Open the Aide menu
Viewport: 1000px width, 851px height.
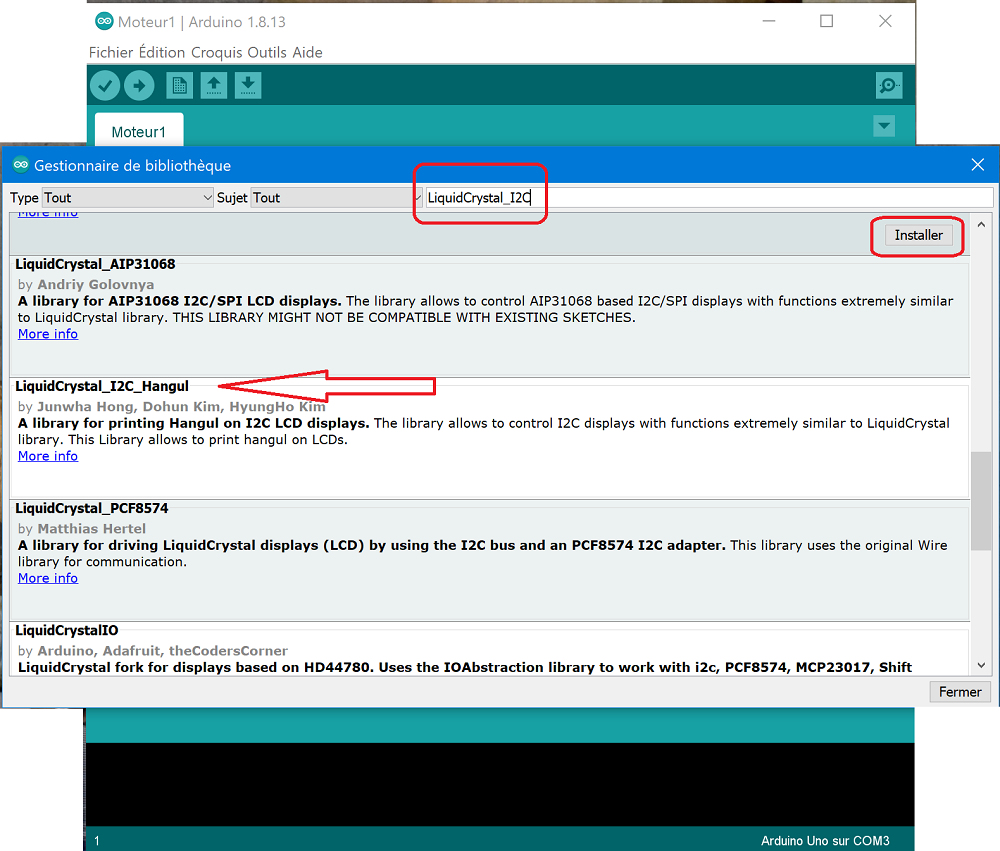[307, 52]
